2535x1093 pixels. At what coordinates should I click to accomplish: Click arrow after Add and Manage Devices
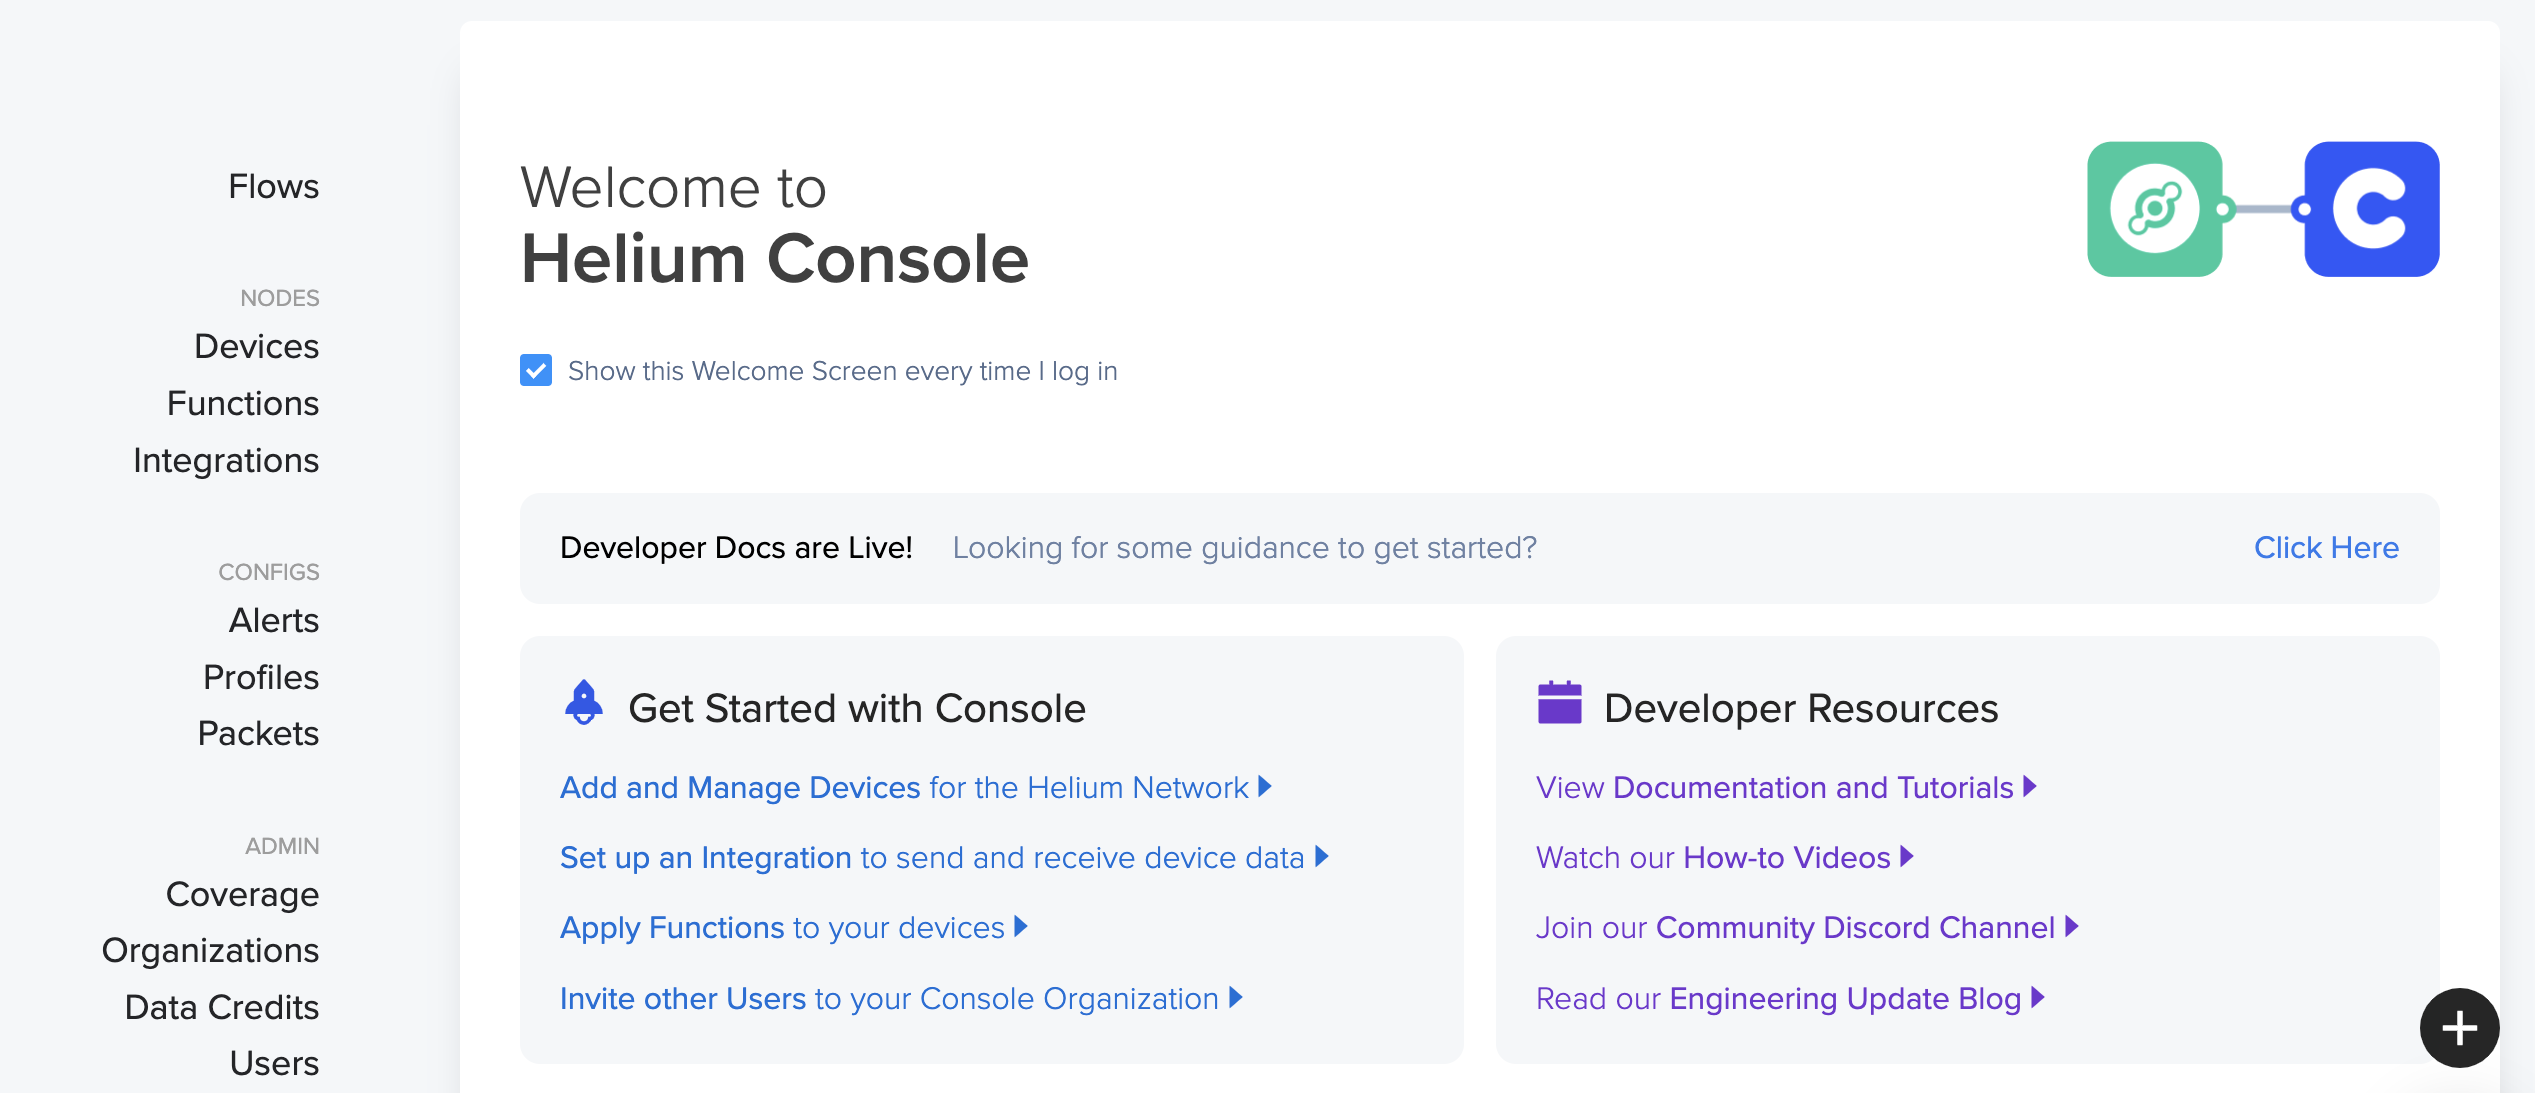[1265, 786]
